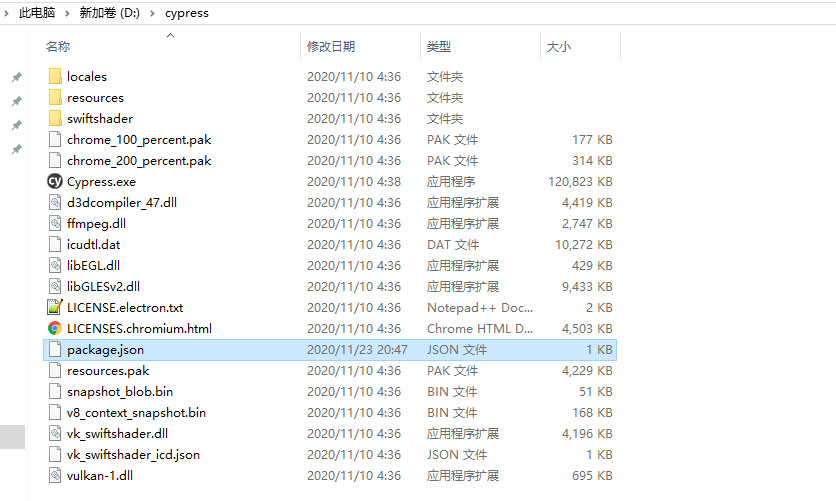The width and height of the screenshot is (836, 501).
Task: Click the pin icon beside the swiftshader row
Action: click(x=17, y=125)
